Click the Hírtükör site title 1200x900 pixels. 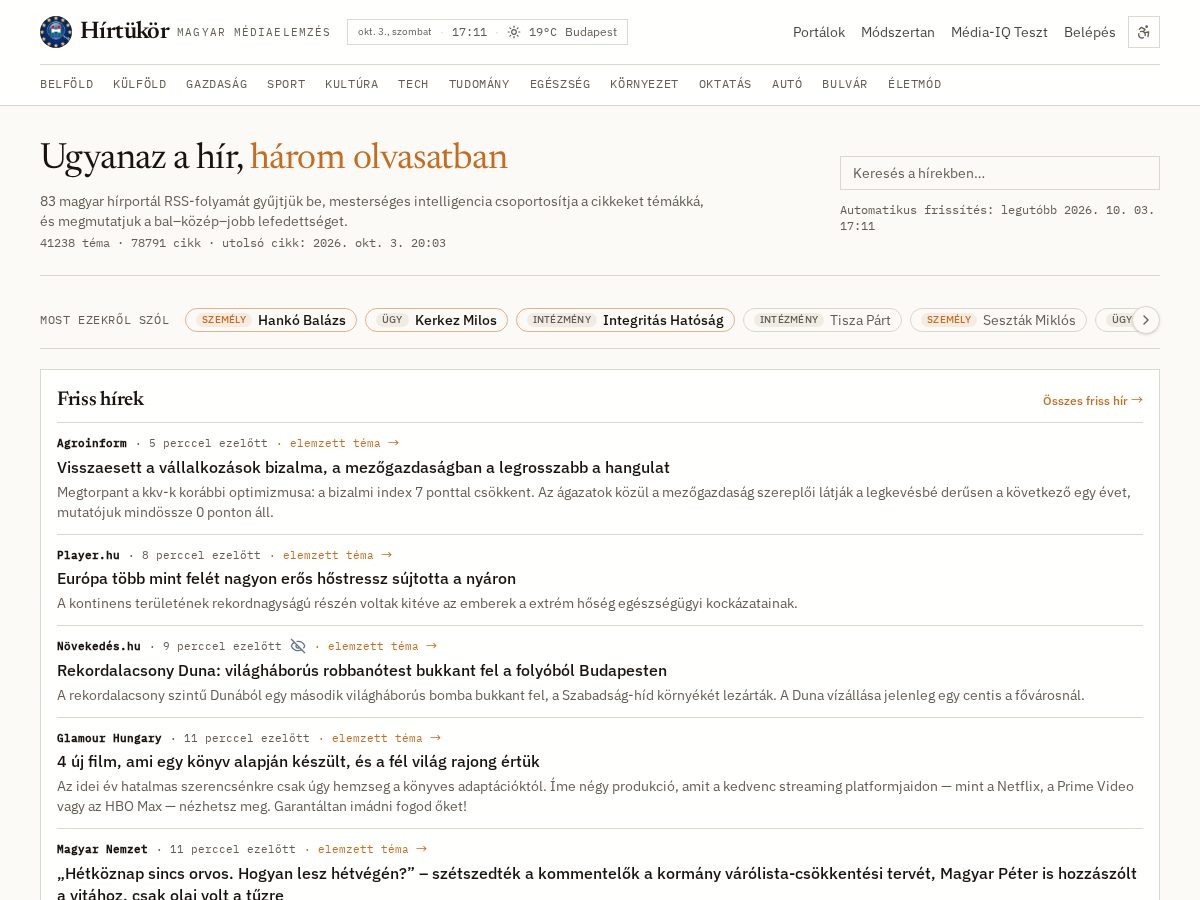tap(125, 32)
